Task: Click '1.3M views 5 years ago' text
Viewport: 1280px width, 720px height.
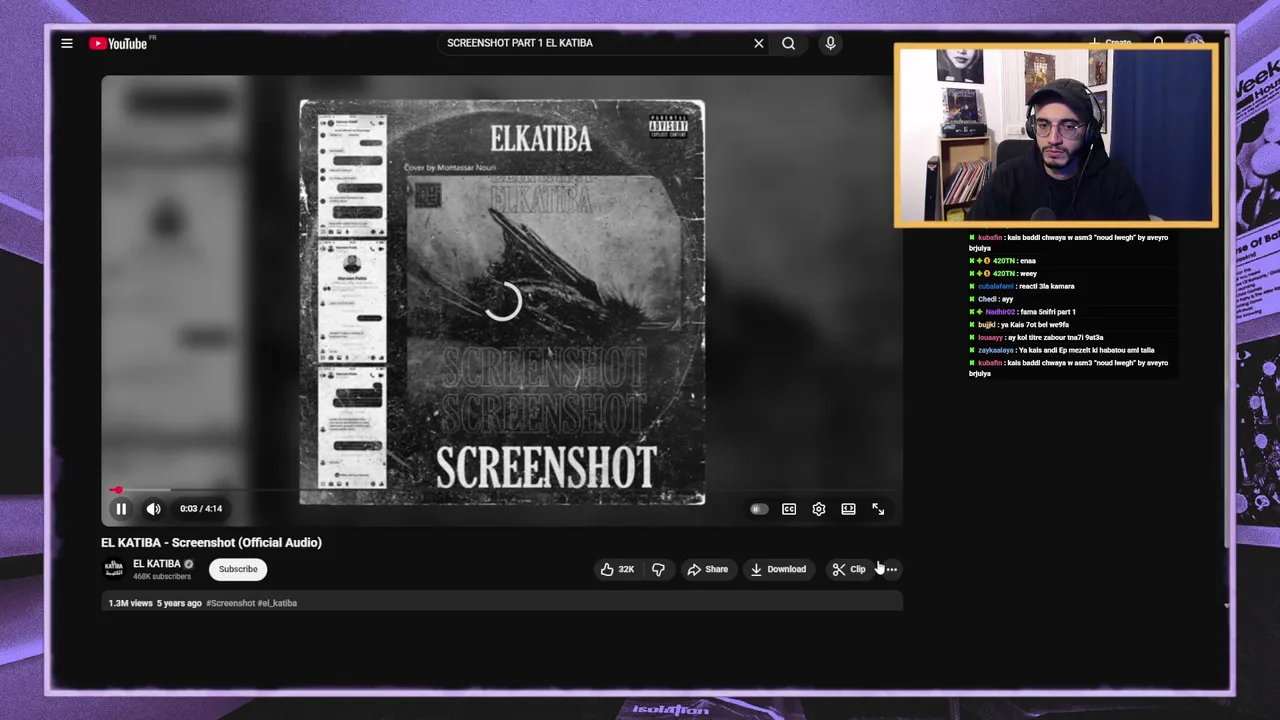Action: point(155,603)
